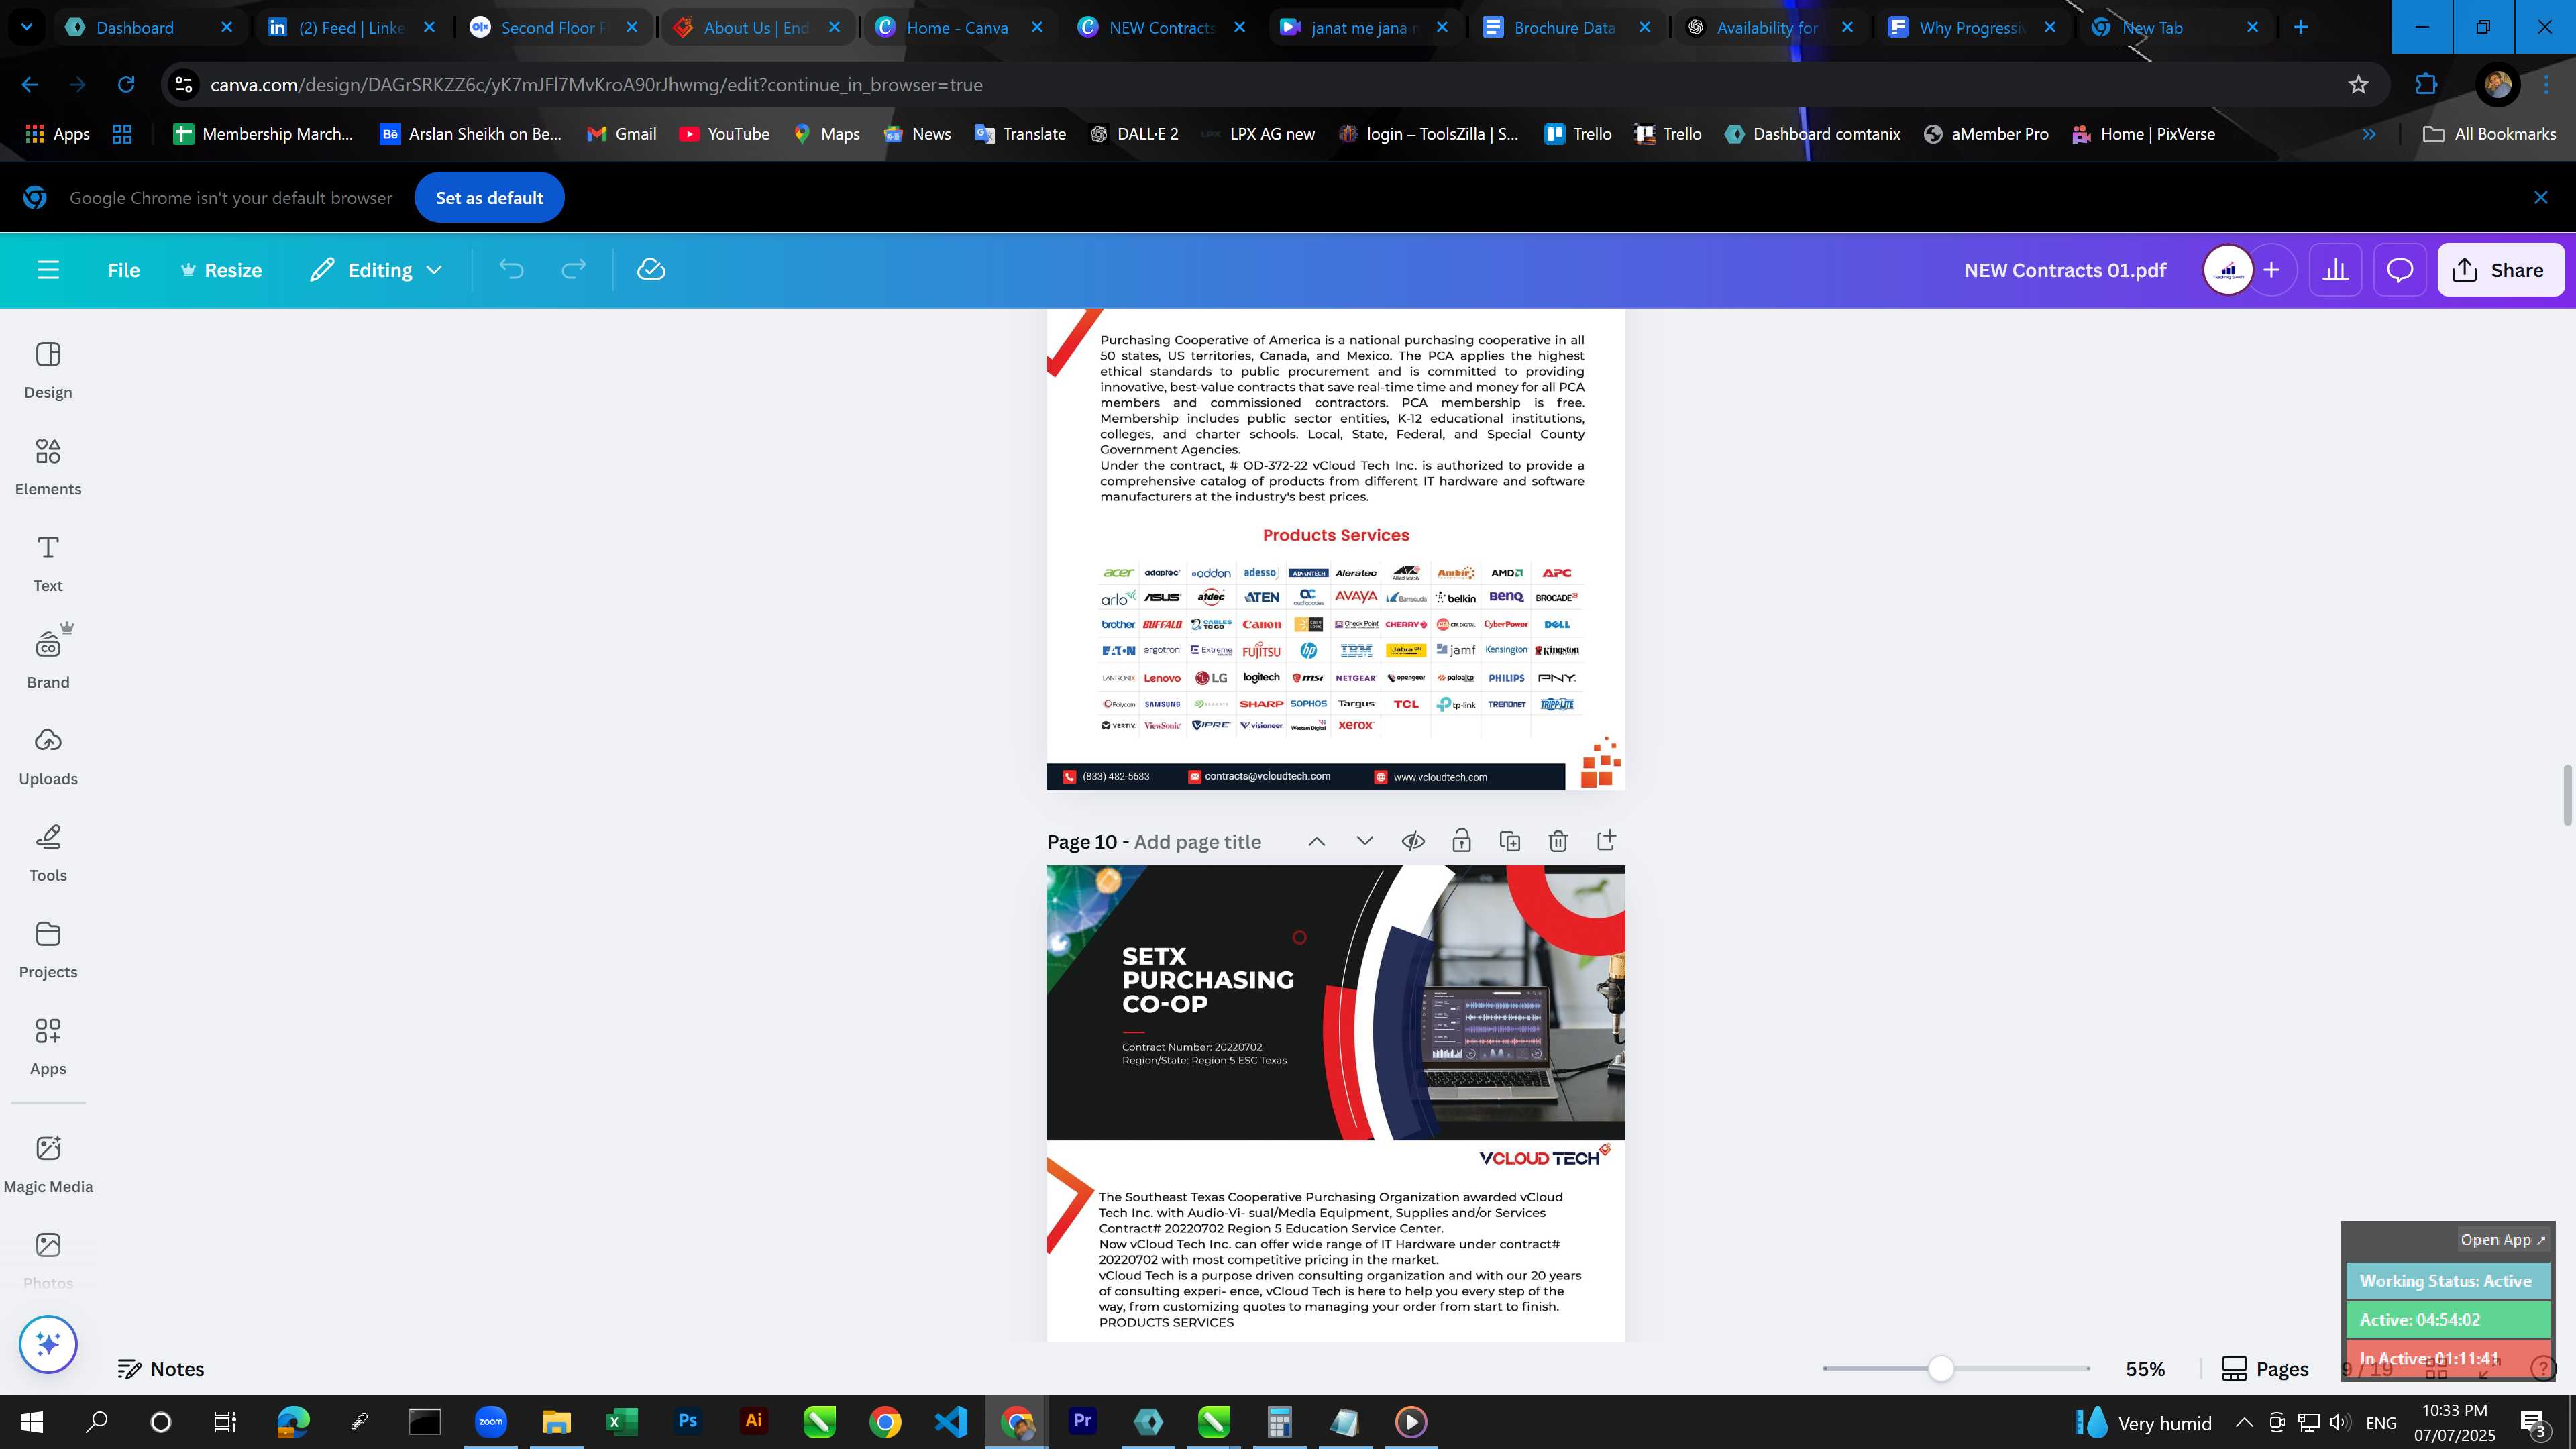Open the Tools panel
The height and width of the screenshot is (1449, 2576).
click(48, 854)
